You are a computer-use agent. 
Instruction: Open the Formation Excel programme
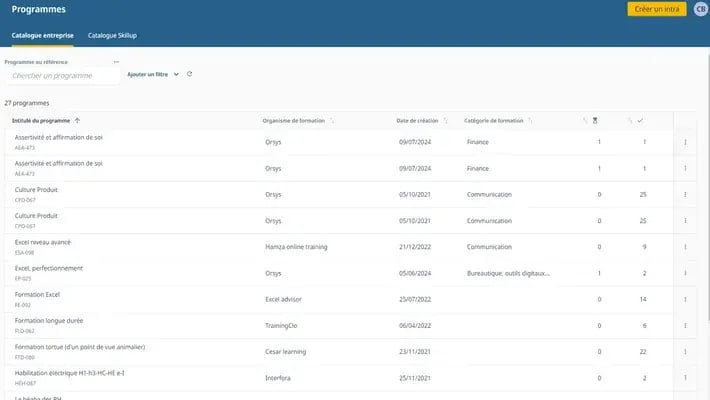point(37,294)
